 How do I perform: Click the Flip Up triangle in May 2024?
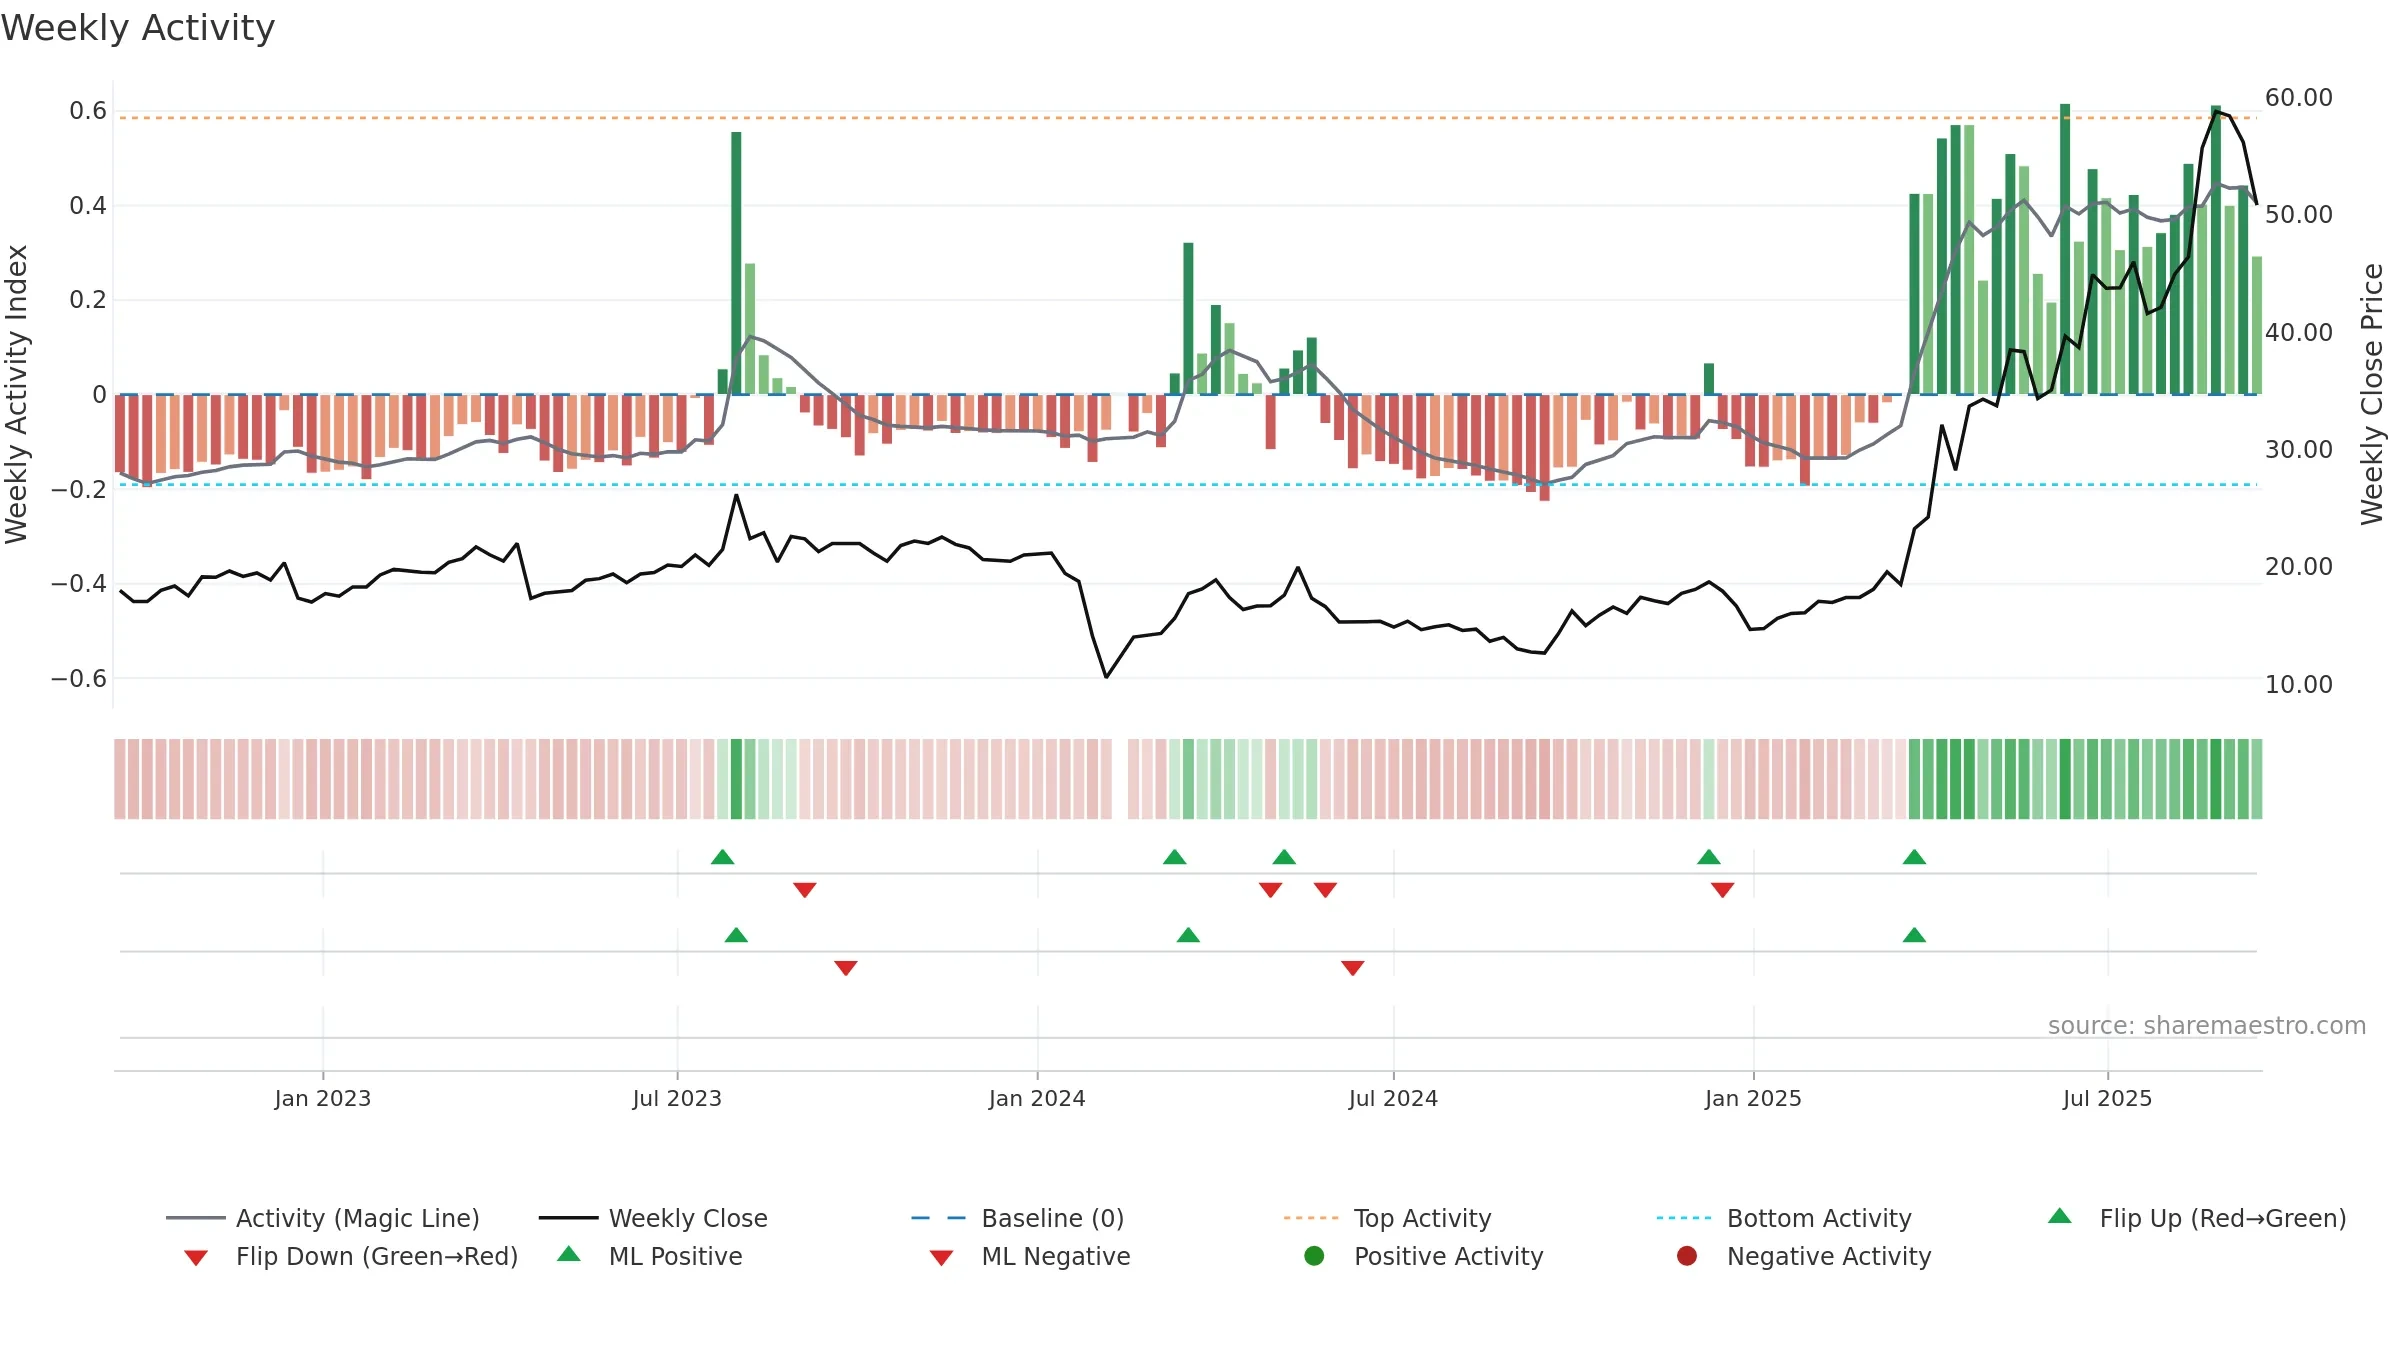[x=1284, y=857]
